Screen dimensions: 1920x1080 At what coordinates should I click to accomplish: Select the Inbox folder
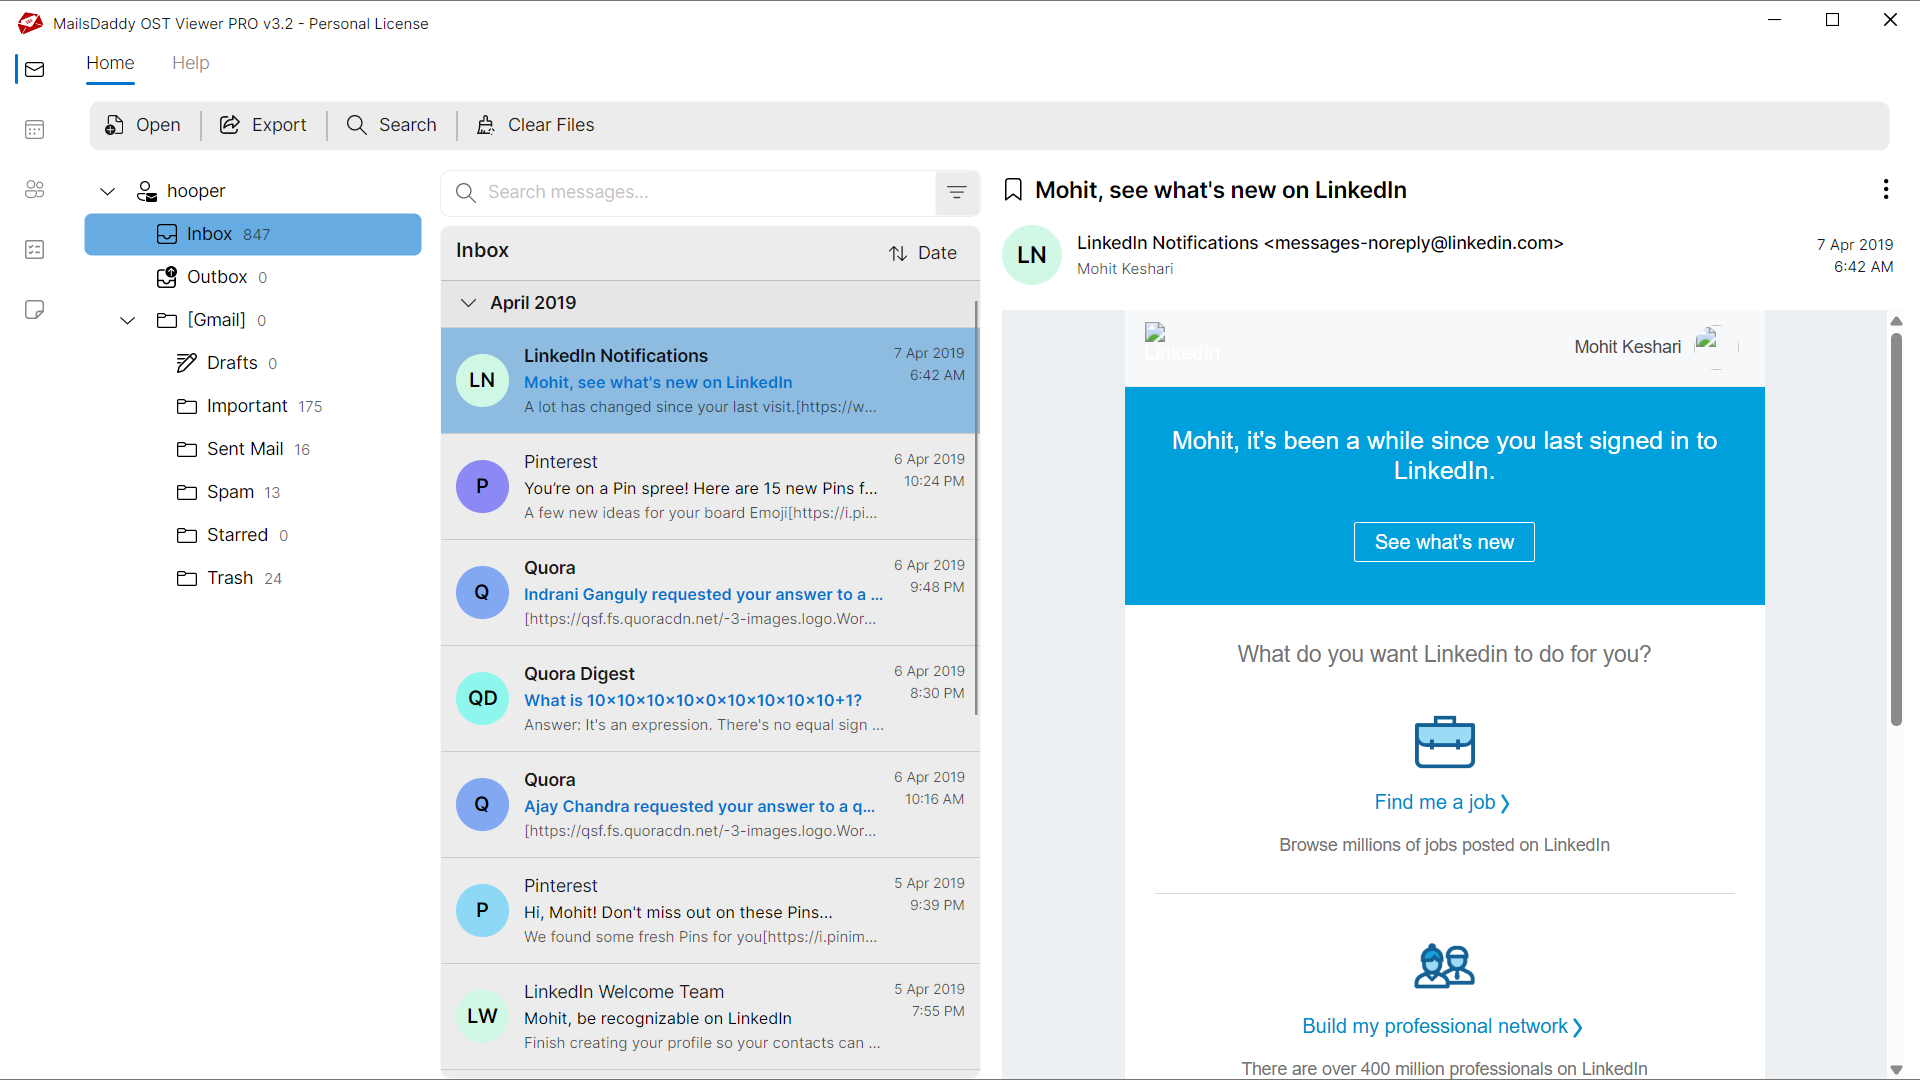click(253, 234)
